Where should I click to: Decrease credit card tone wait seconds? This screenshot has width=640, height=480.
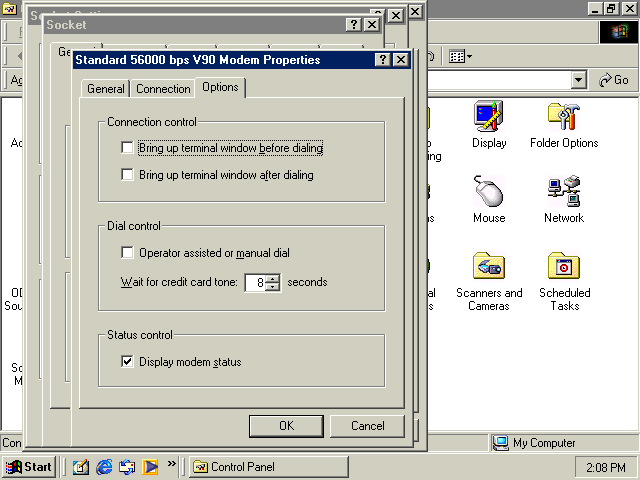(x=273, y=287)
